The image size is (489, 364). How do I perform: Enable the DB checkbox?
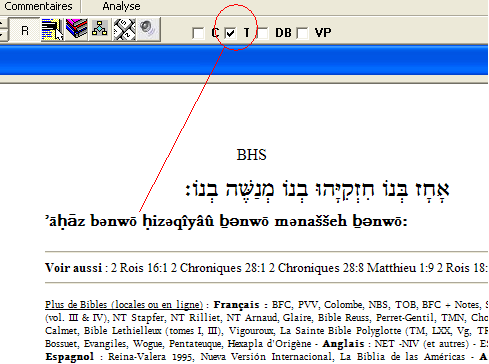click(x=263, y=33)
